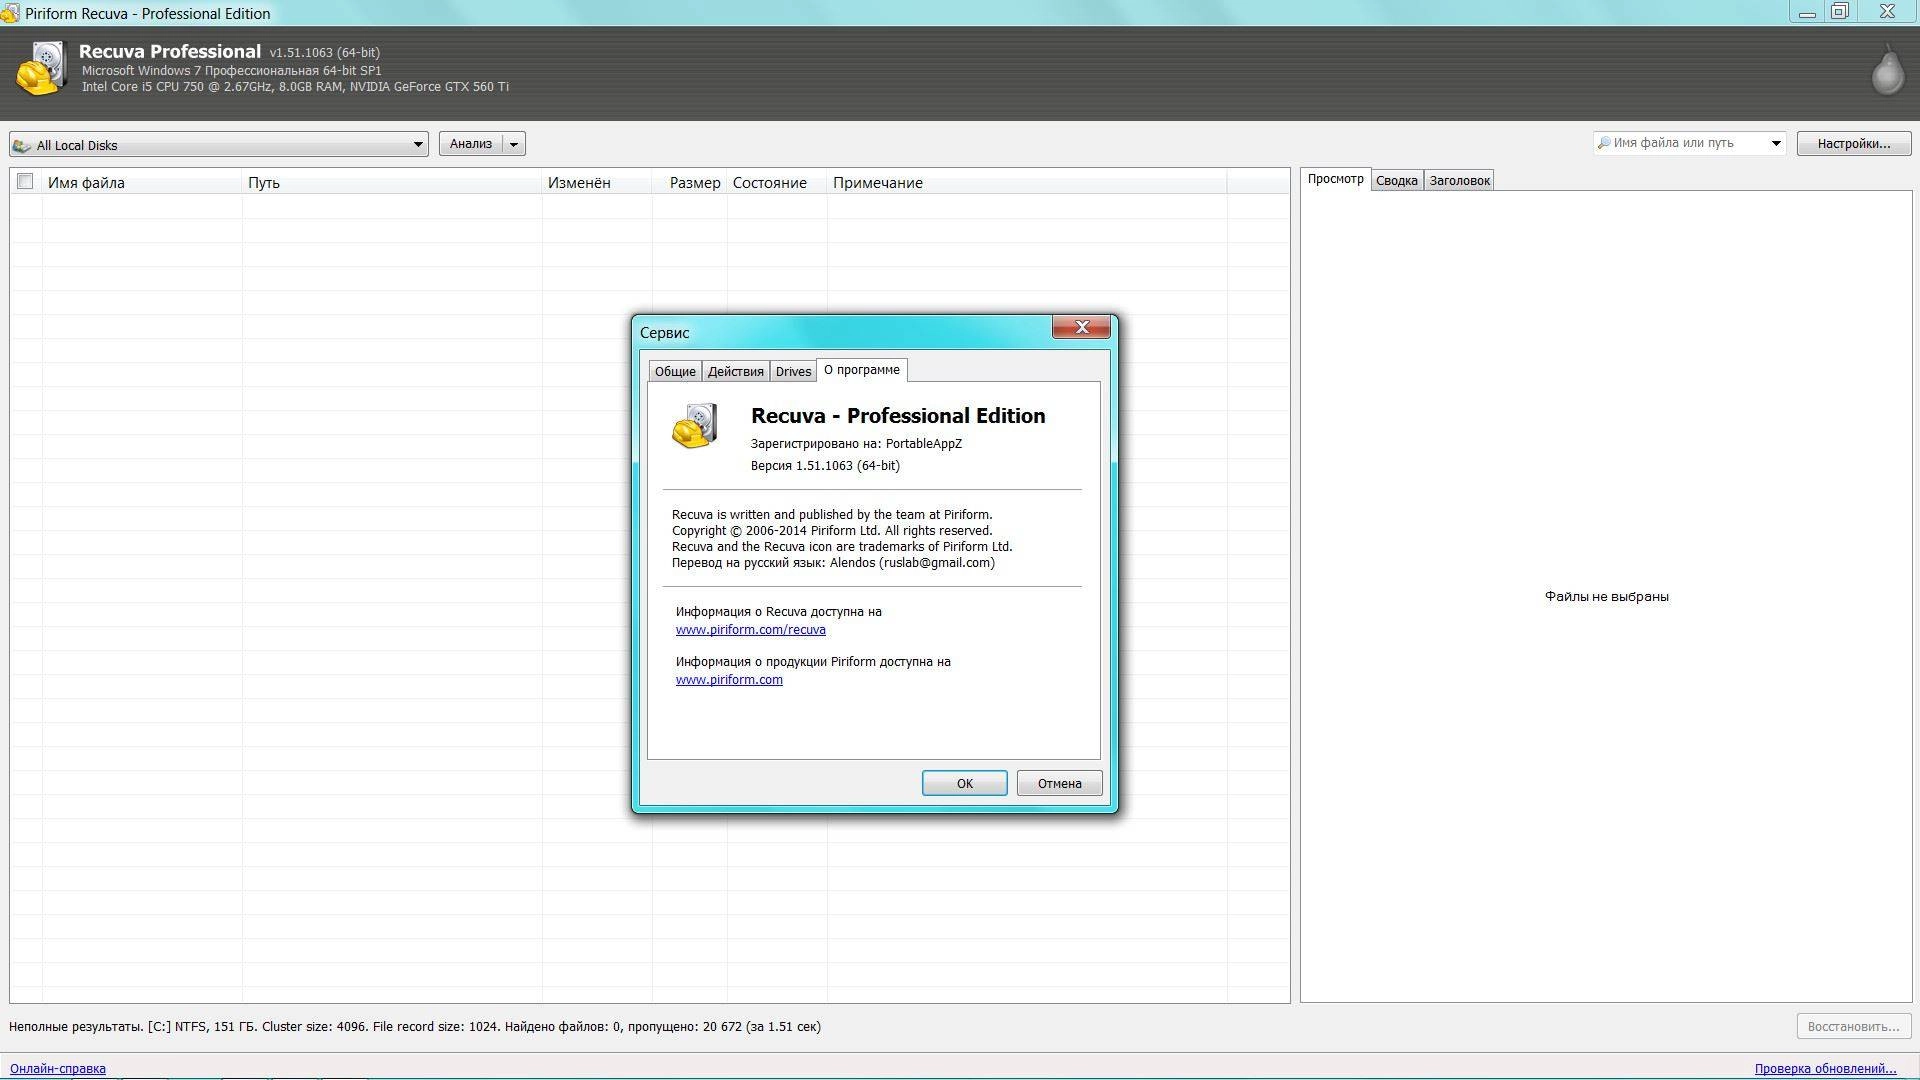The height and width of the screenshot is (1080, 1920).
Task: Expand the Анализ button arrow menu
Action: pos(513,144)
